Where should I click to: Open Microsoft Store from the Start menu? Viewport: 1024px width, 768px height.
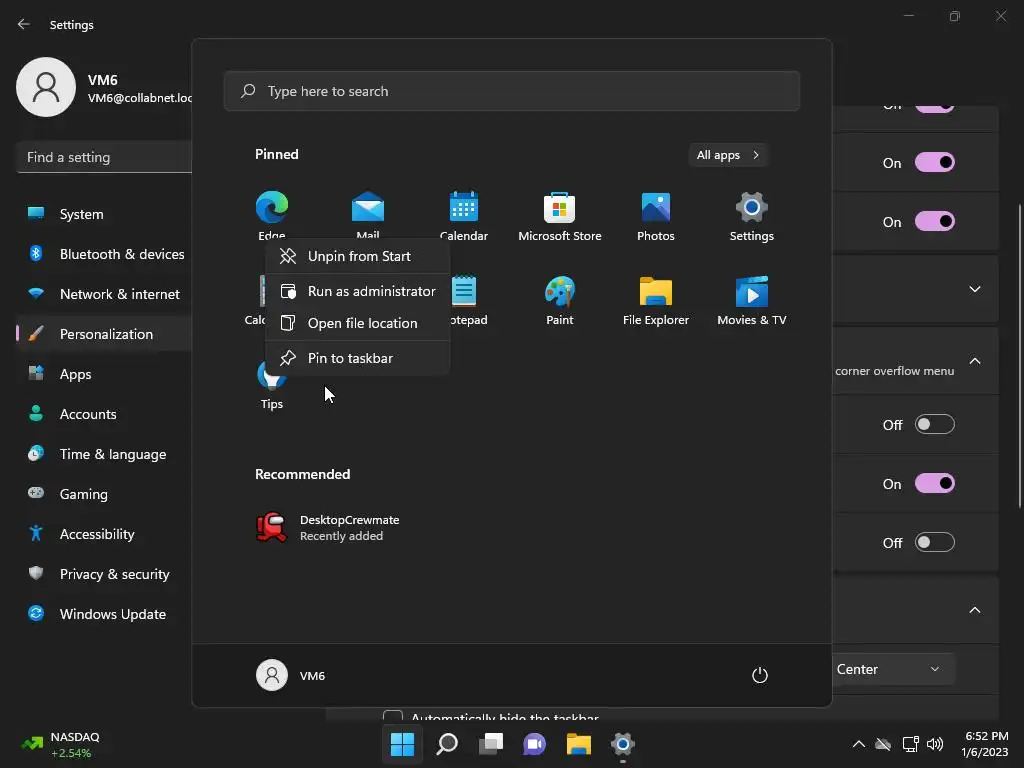coord(560,216)
